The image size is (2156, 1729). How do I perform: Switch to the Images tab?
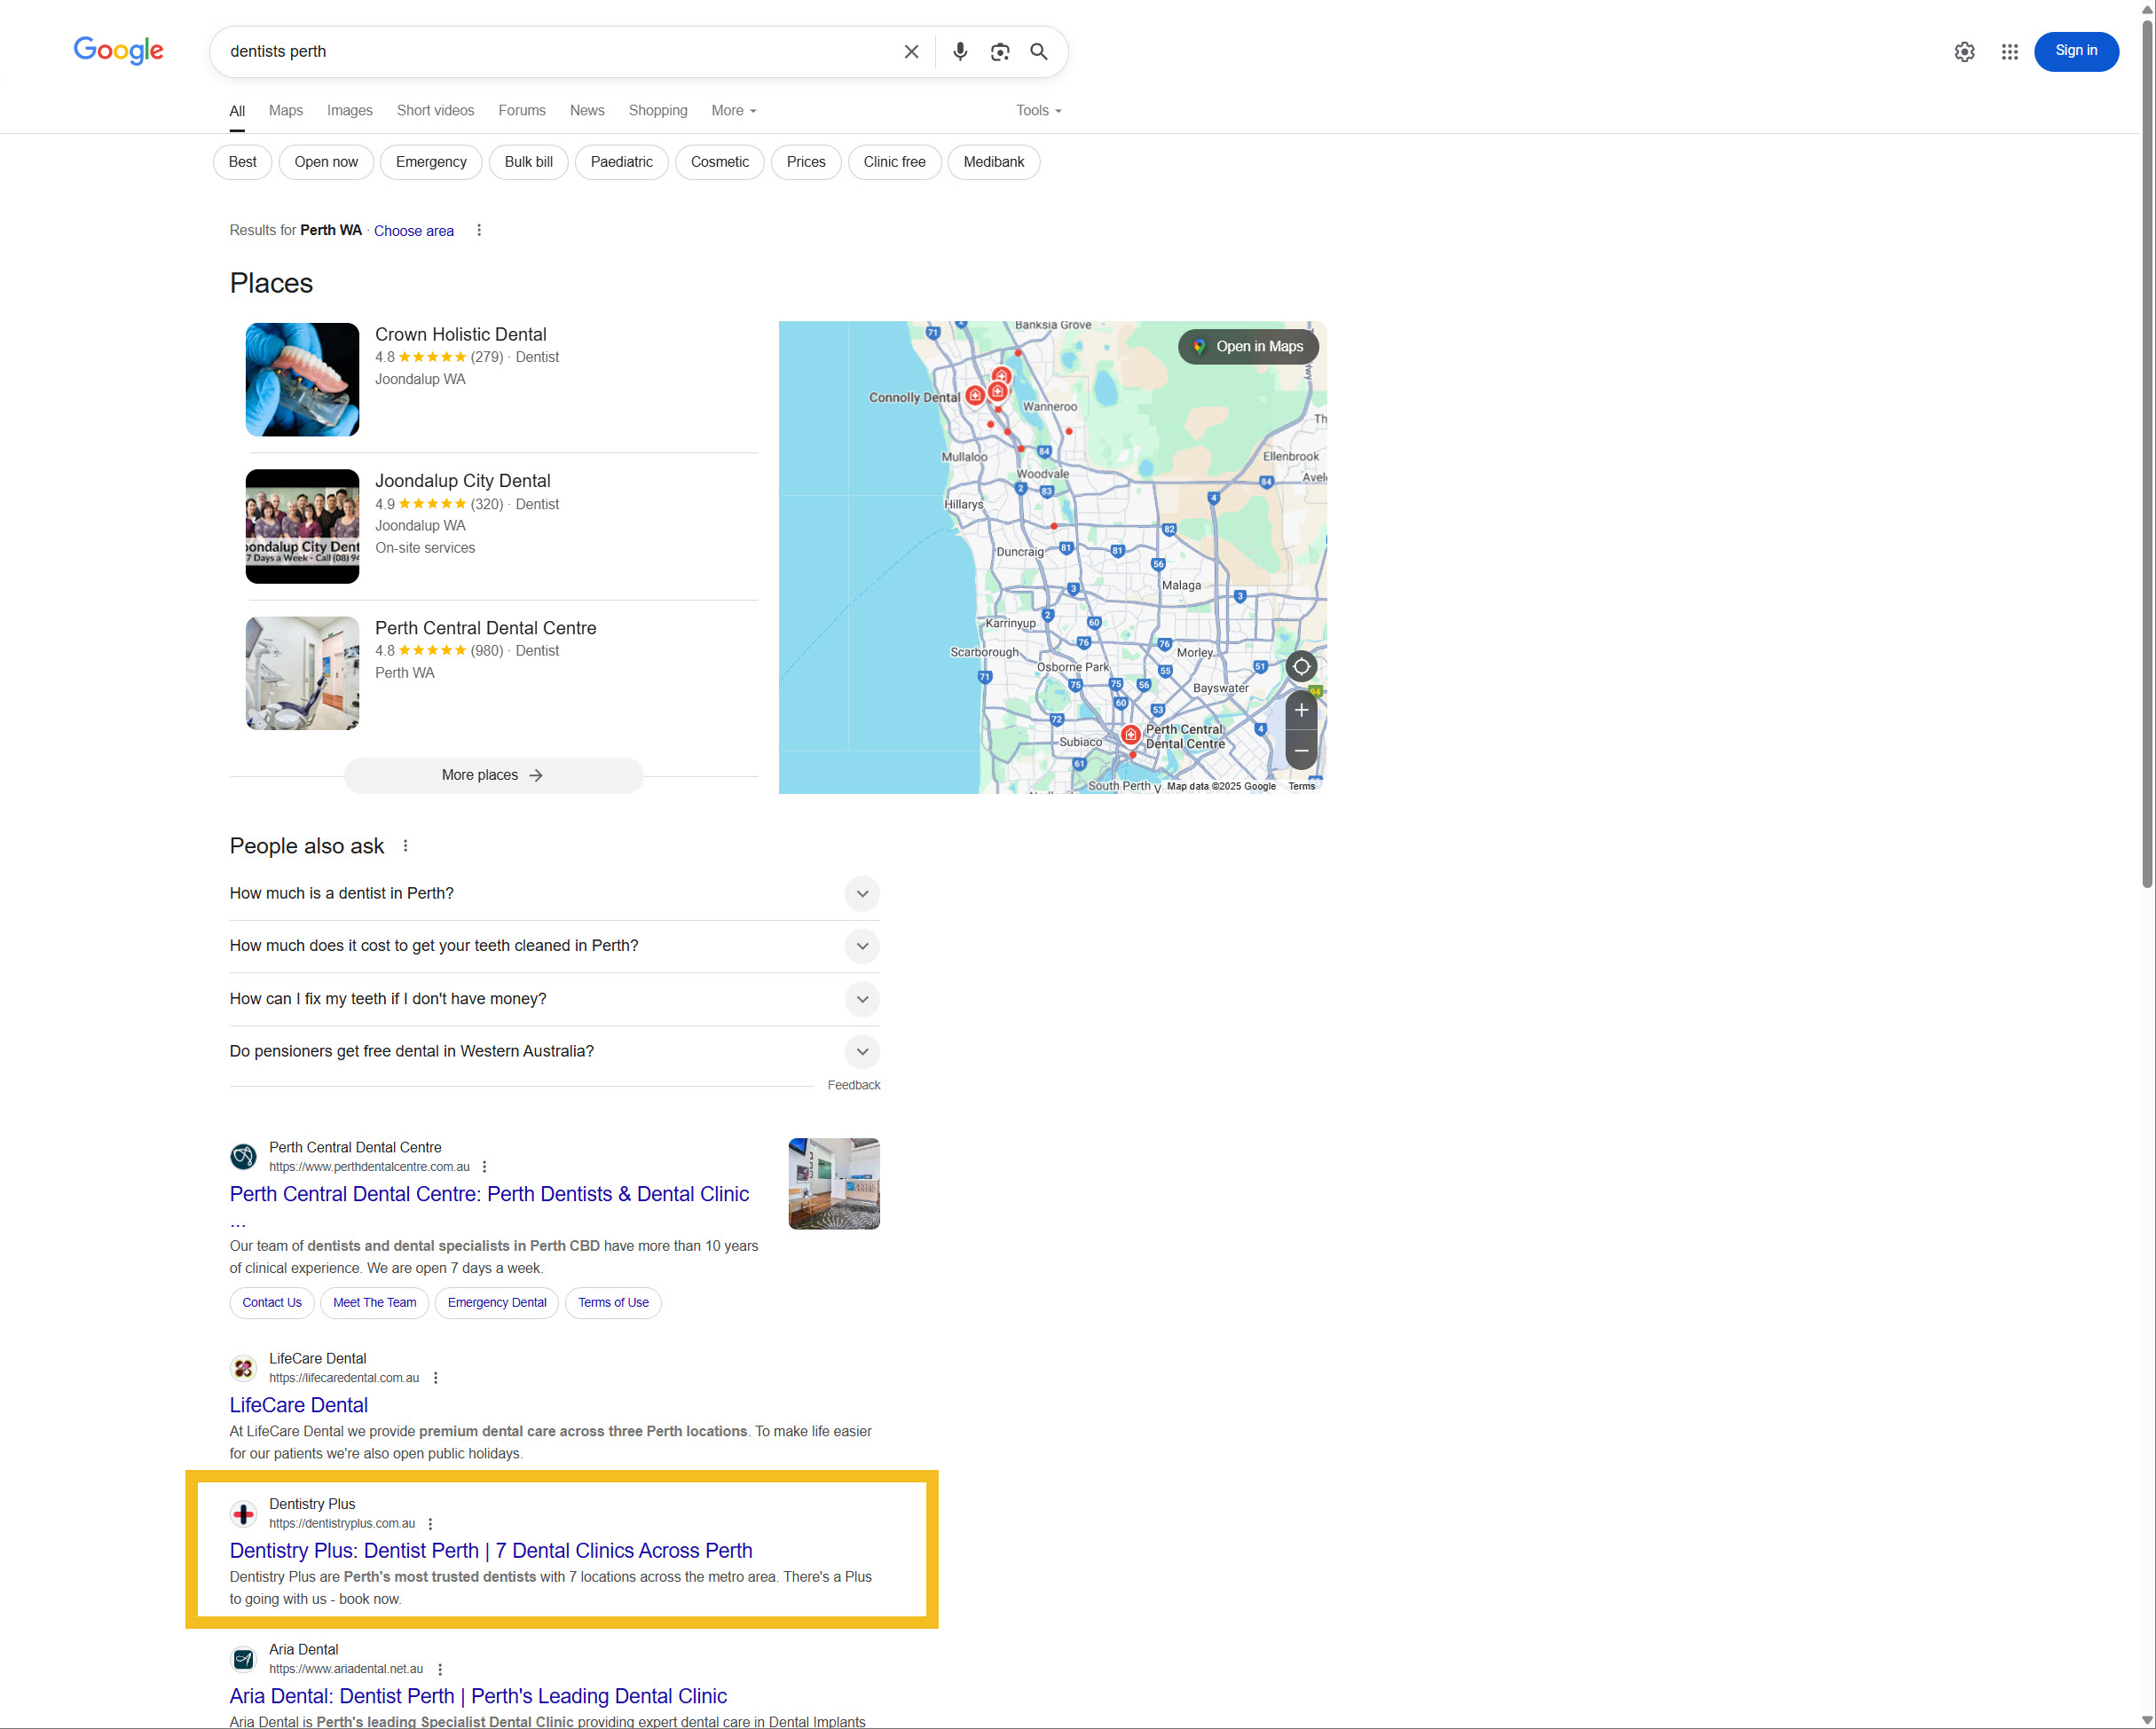[x=349, y=111]
